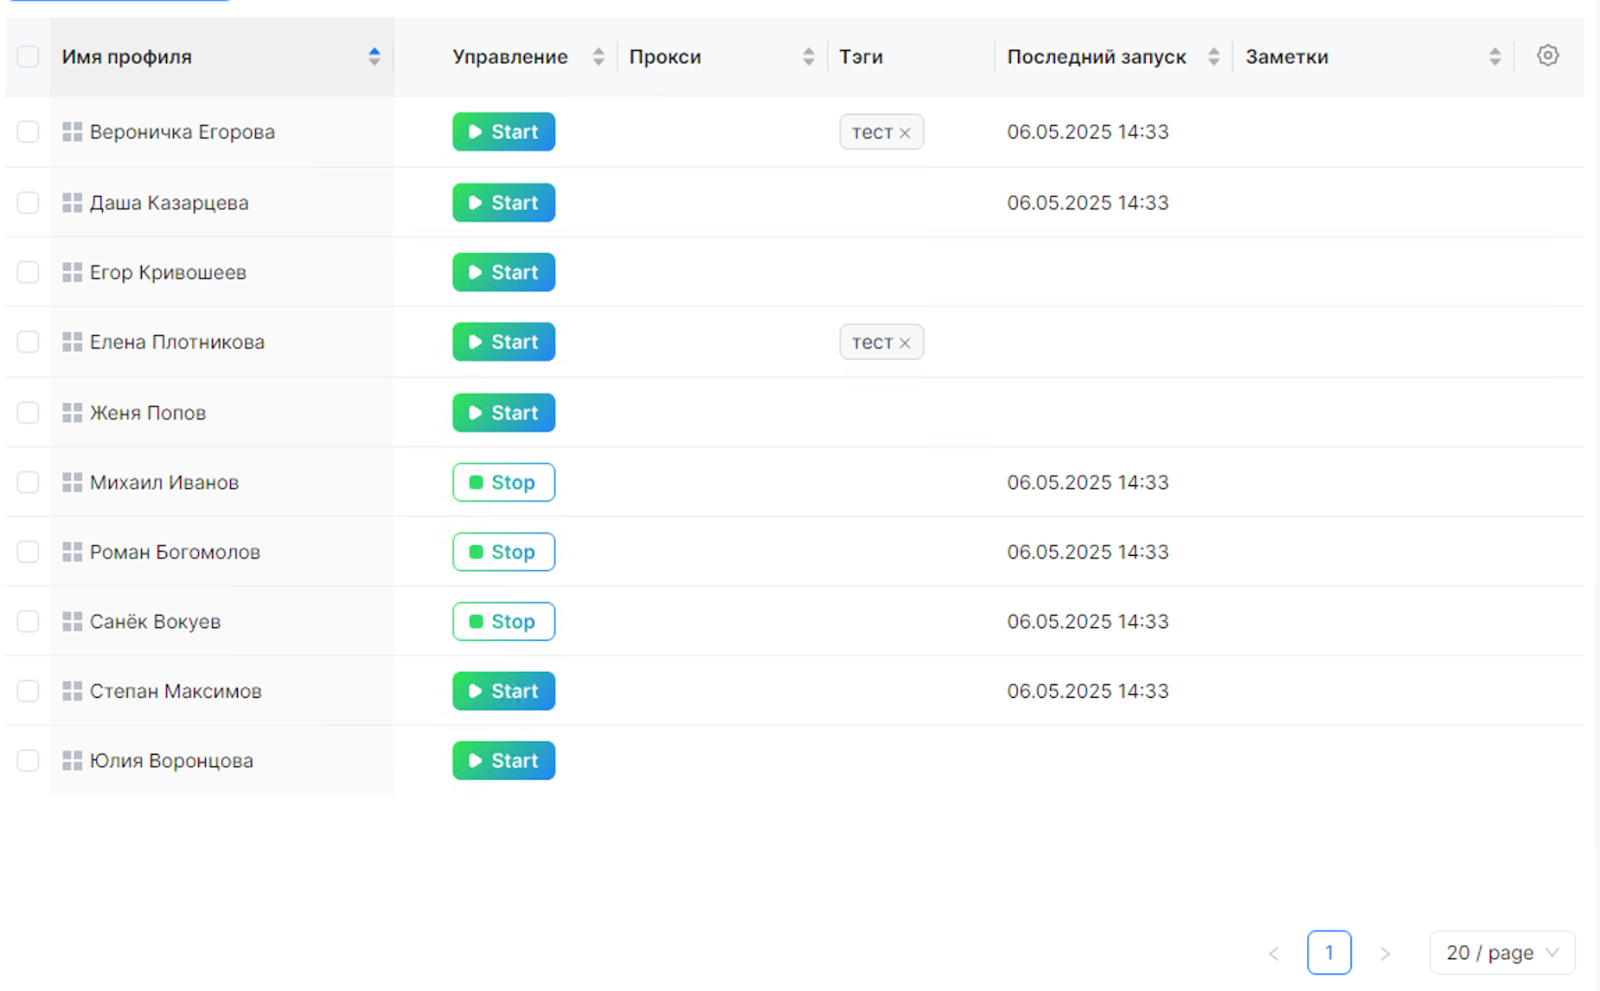Open profile name Женя Попов
Viewport: 1600px width, 991px height.
[148, 413]
